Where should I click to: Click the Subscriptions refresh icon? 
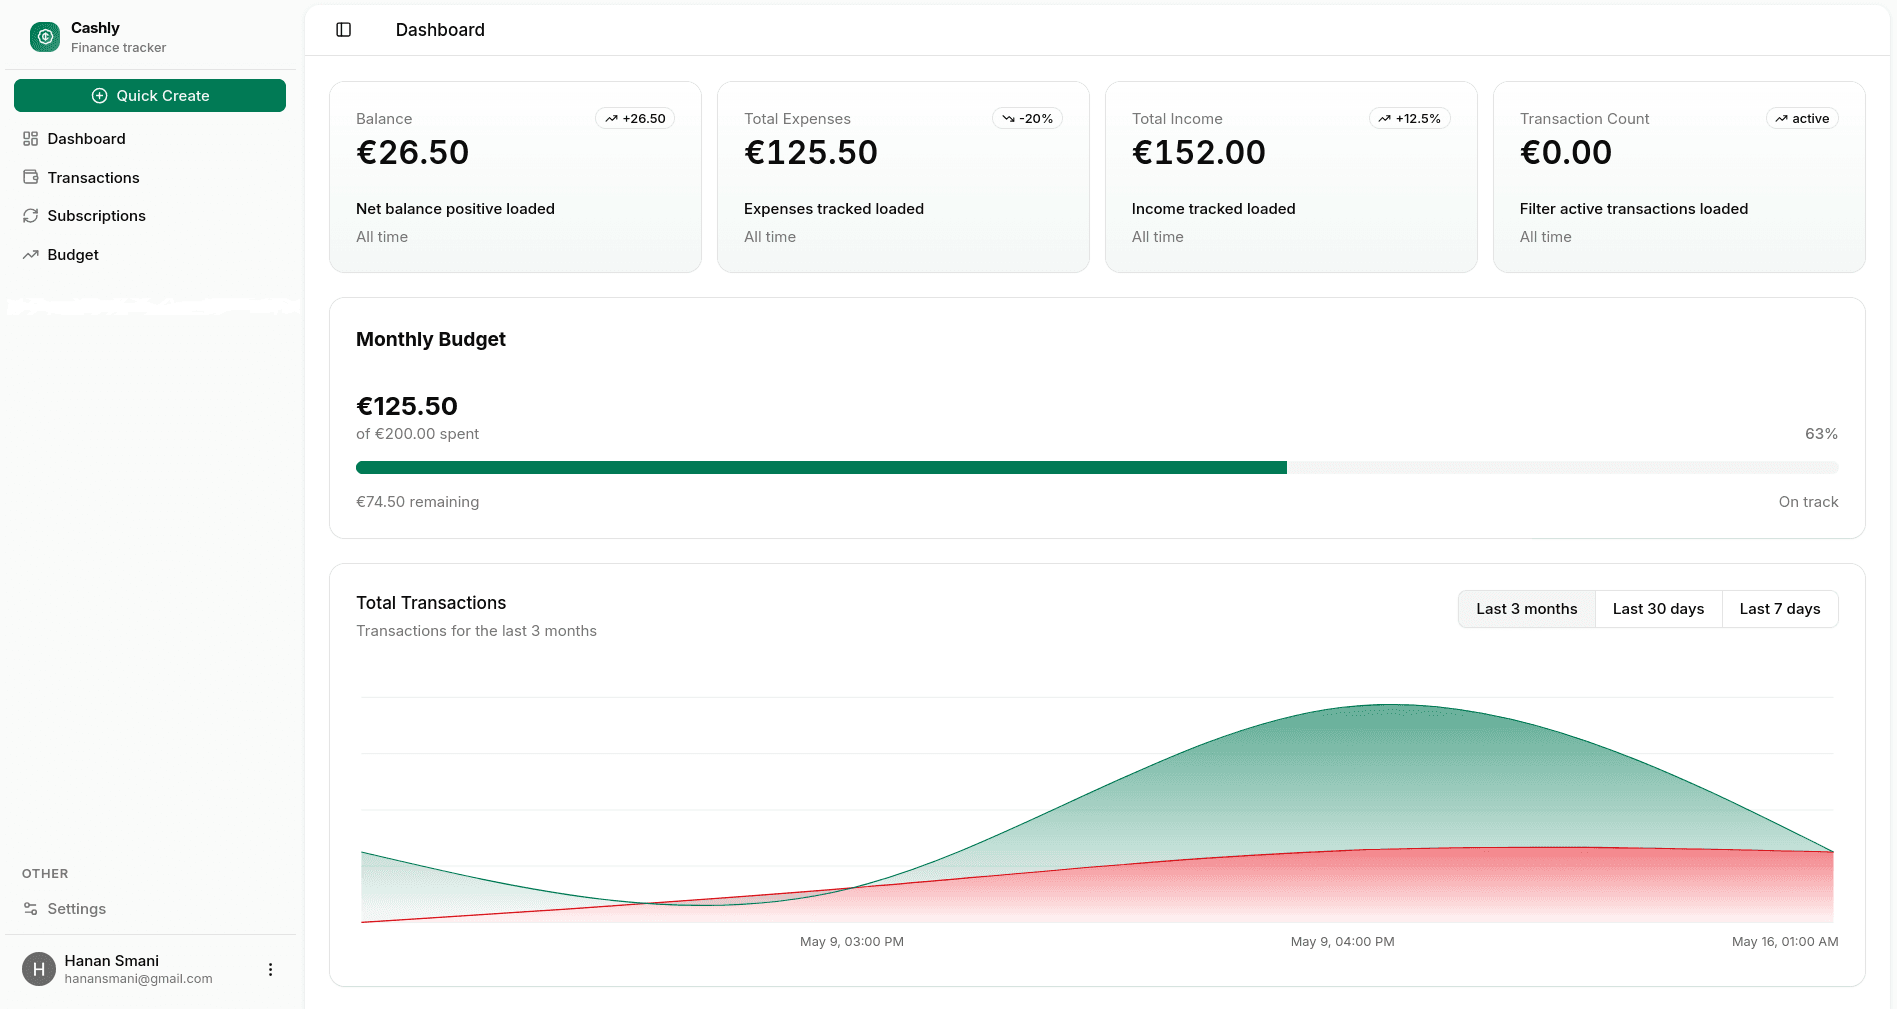31,216
